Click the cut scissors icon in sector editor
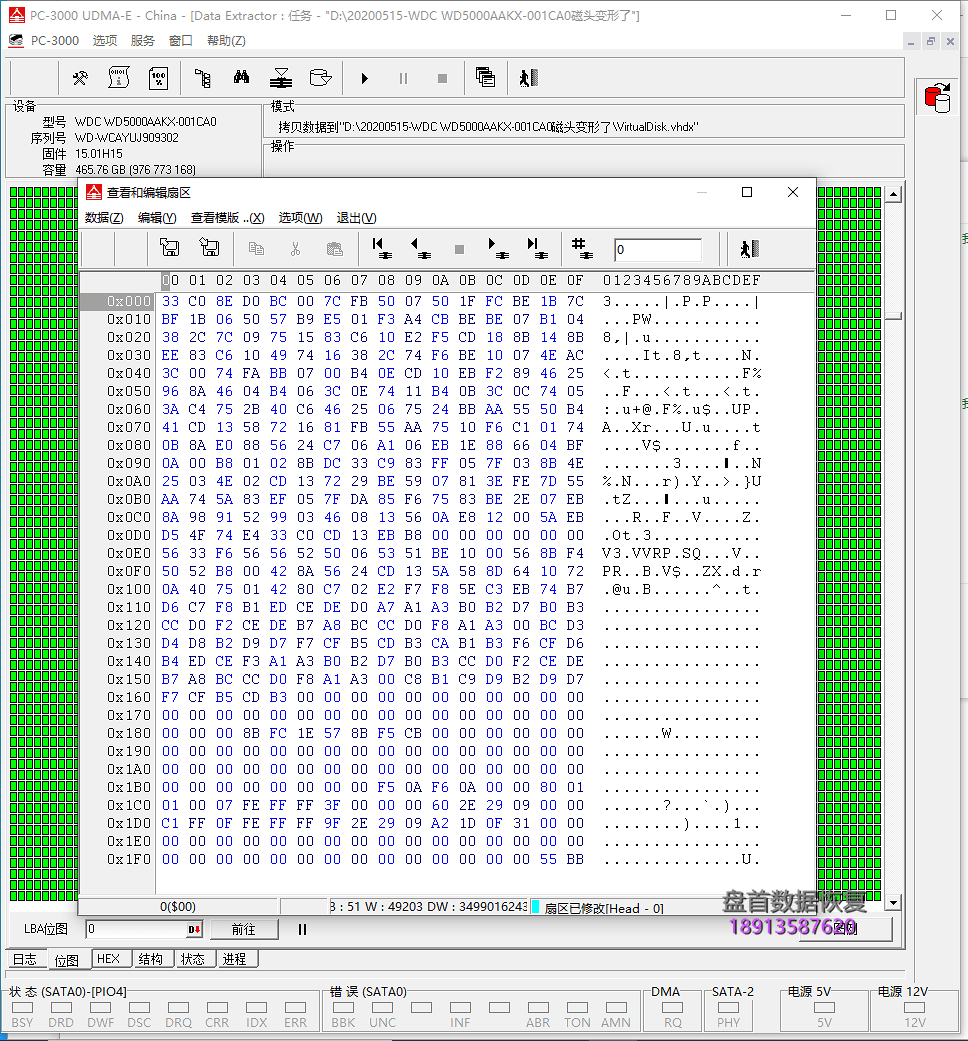 pos(295,249)
